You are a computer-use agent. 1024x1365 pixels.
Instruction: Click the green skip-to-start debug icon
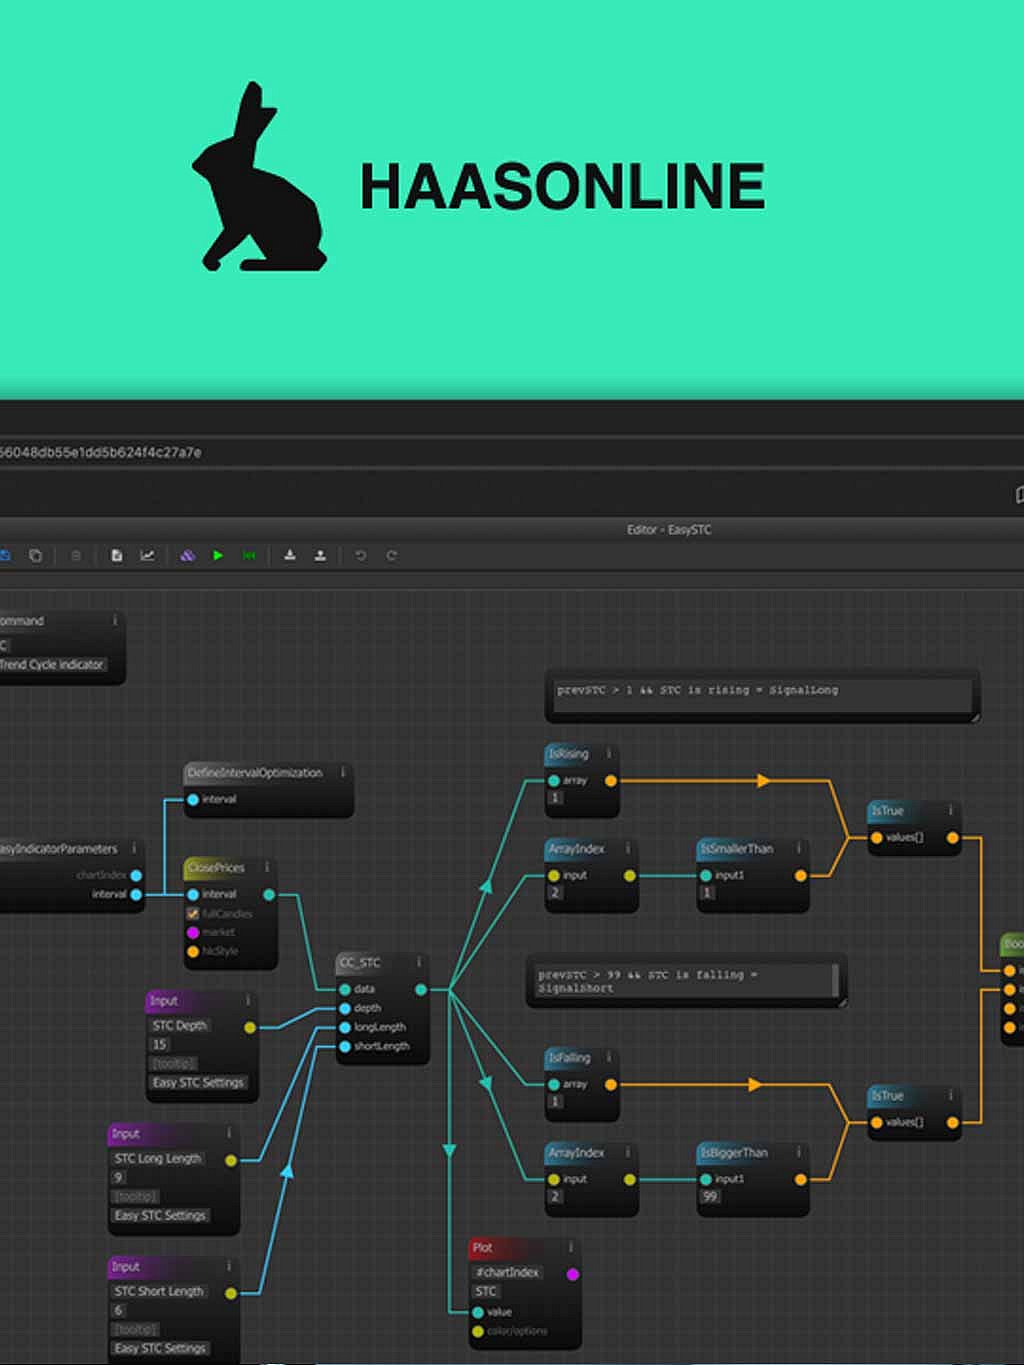tap(249, 555)
